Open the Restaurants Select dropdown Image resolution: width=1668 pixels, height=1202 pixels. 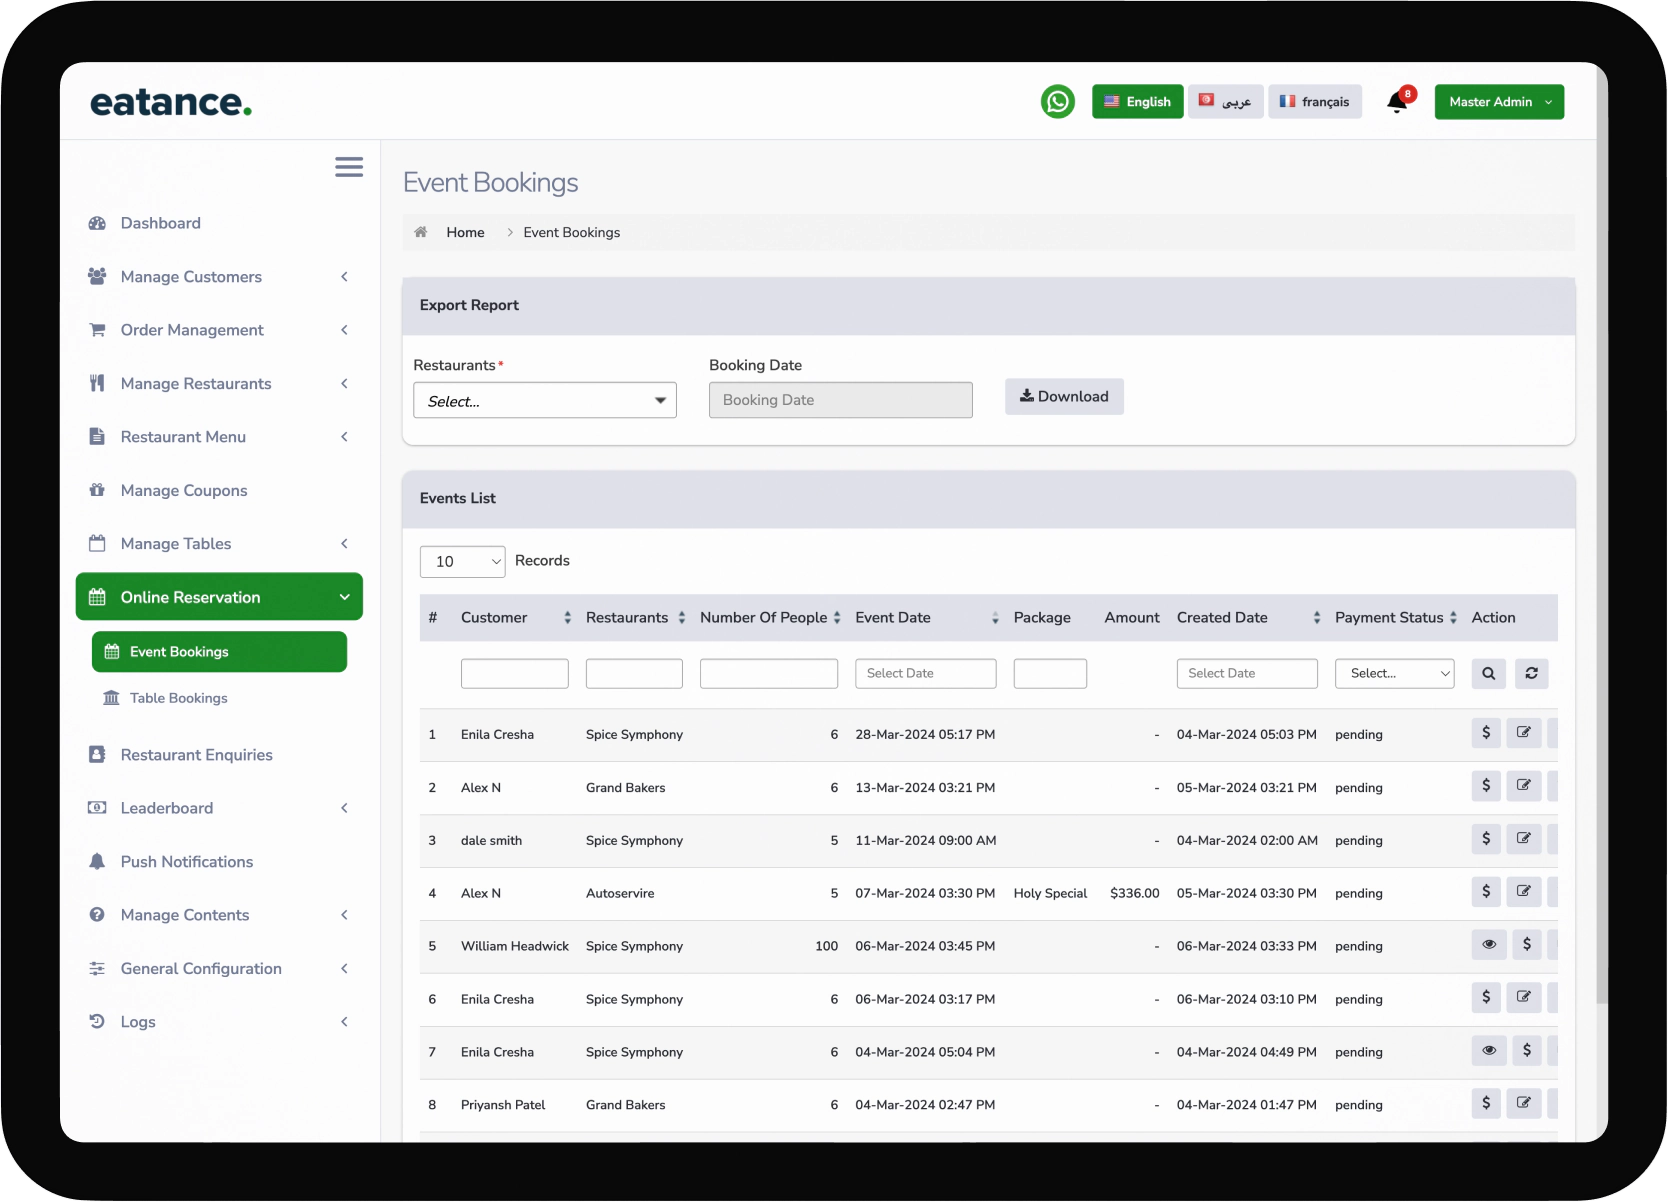pyautogui.click(x=544, y=401)
